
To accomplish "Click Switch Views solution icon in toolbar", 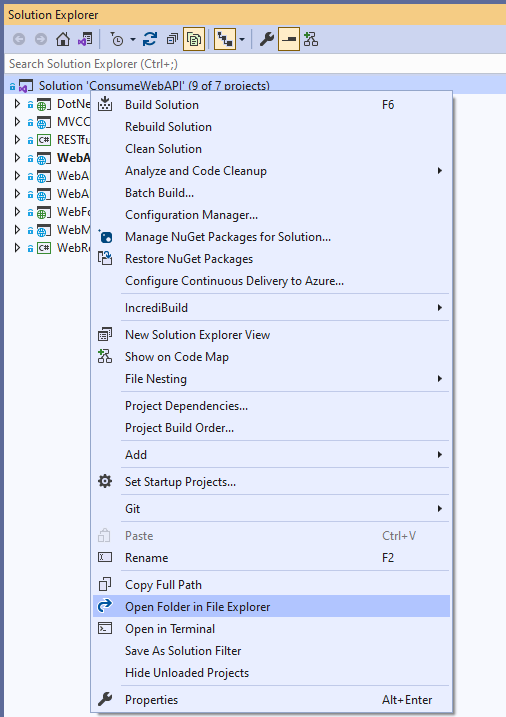I will coord(85,39).
